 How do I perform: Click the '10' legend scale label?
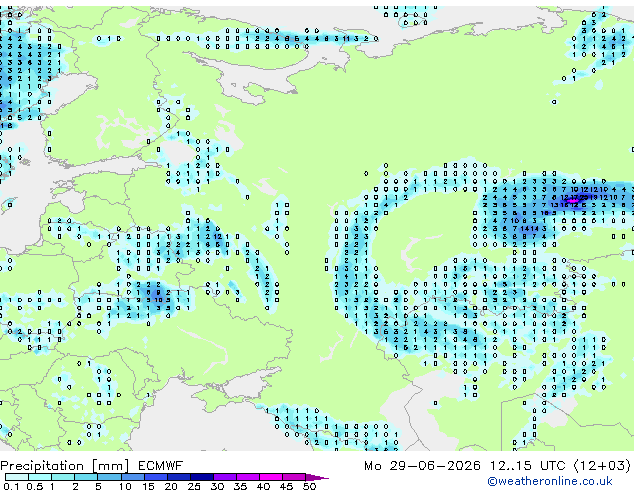point(125,486)
